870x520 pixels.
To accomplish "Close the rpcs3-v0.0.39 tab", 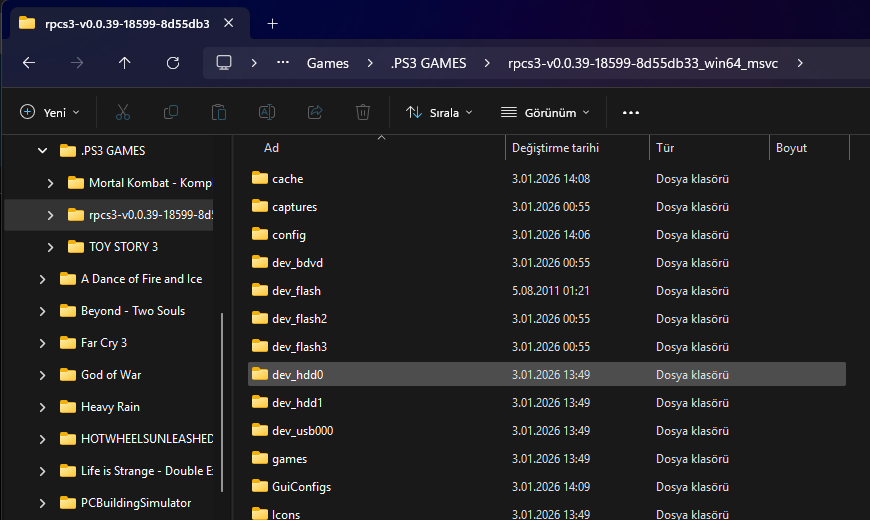I will [229, 23].
